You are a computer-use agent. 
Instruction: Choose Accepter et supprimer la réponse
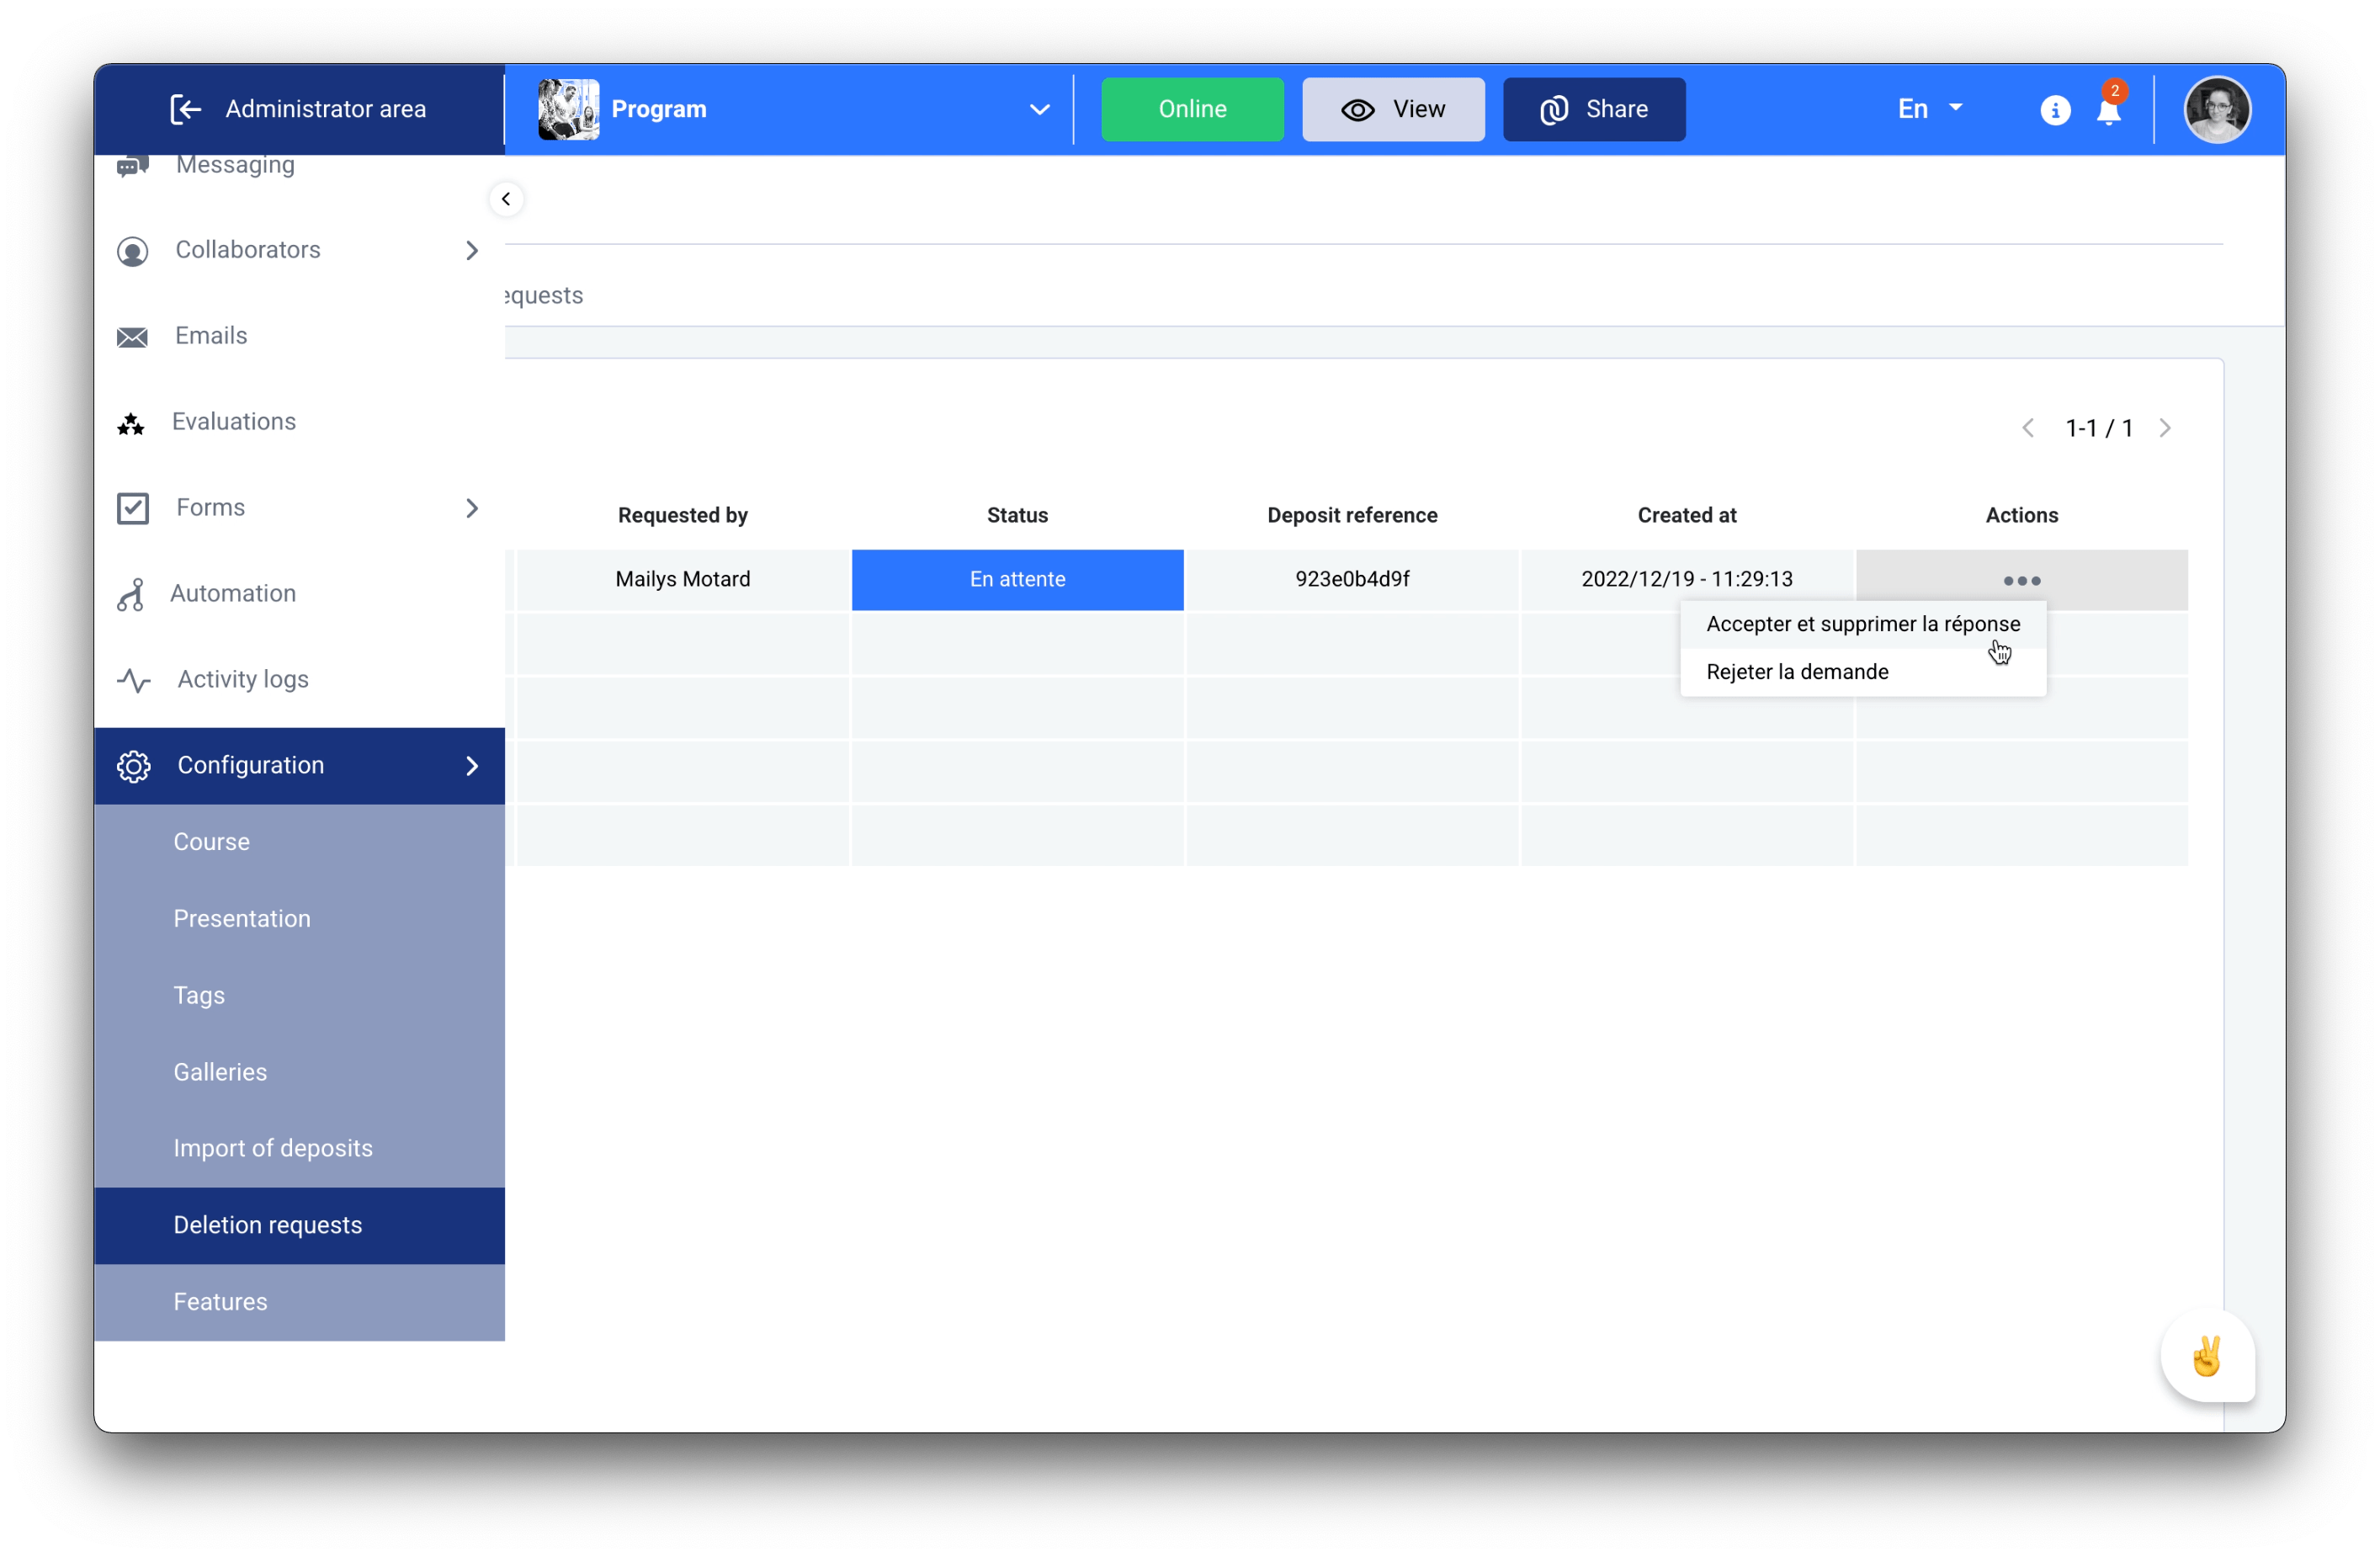(x=1862, y=624)
